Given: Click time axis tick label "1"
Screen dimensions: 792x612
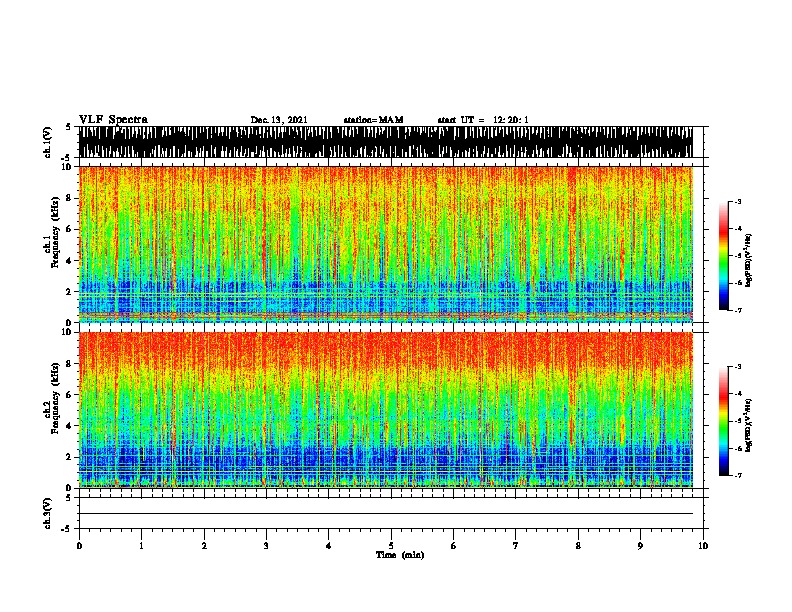Looking at the screenshot, I should tap(141, 546).
